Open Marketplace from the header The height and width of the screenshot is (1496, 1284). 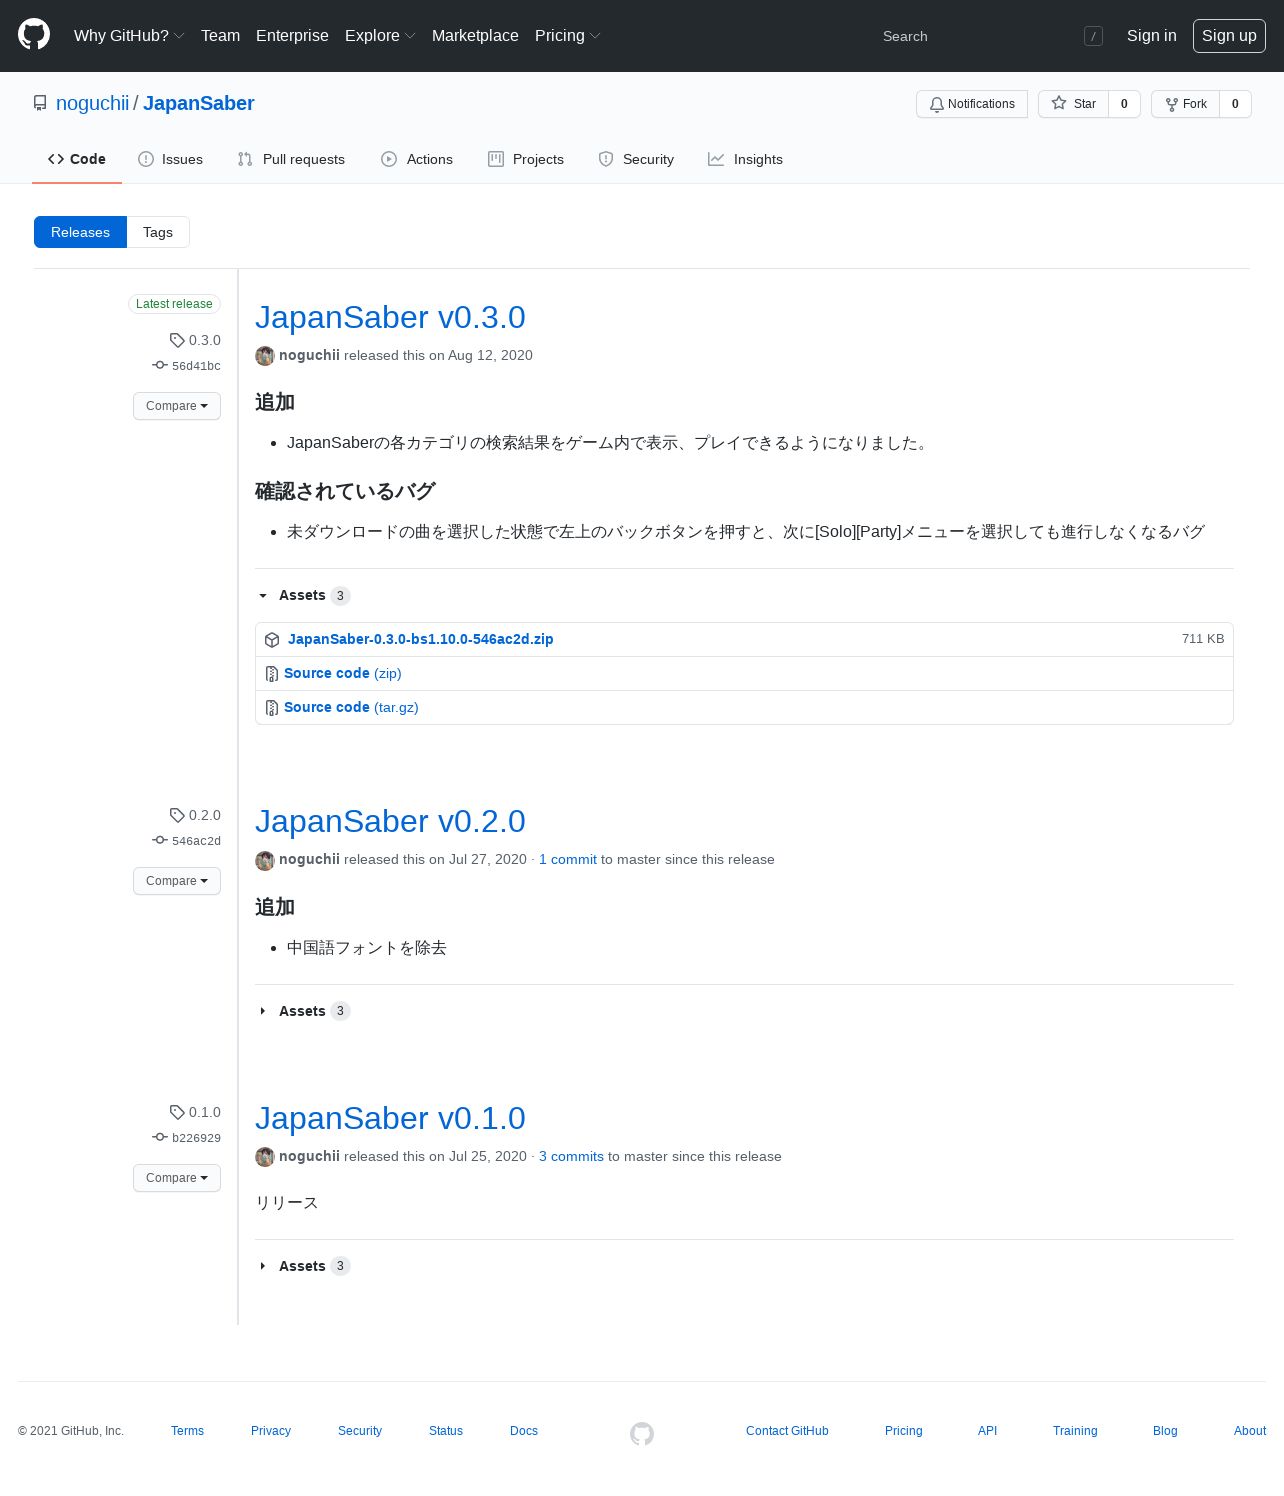point(475,35)
